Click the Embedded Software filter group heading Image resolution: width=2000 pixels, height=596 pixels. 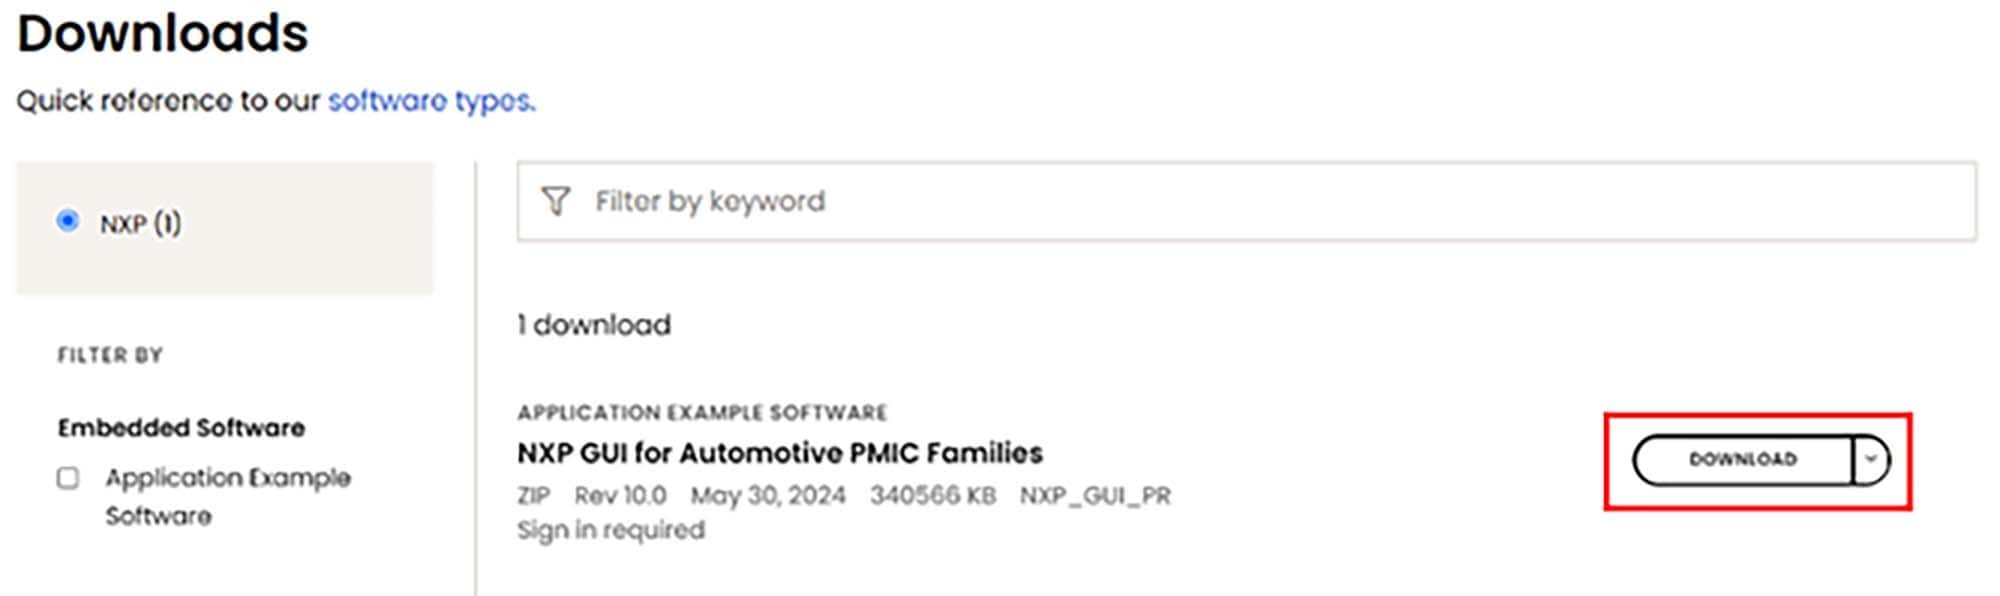[181, 428]
